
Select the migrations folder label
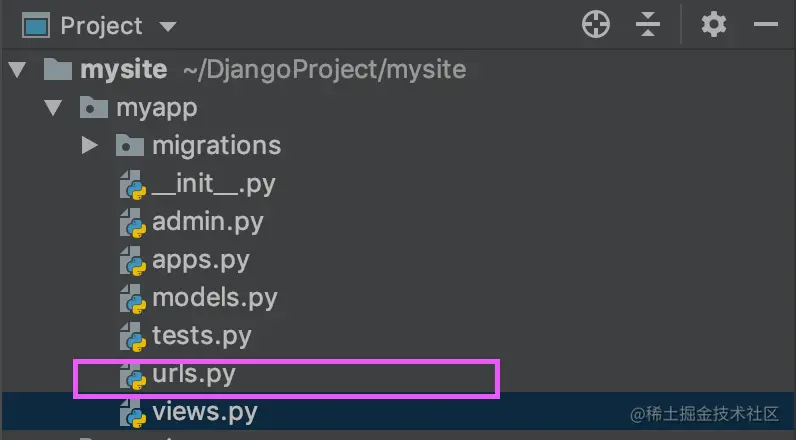pyautogui.click(x=217, y=146)
